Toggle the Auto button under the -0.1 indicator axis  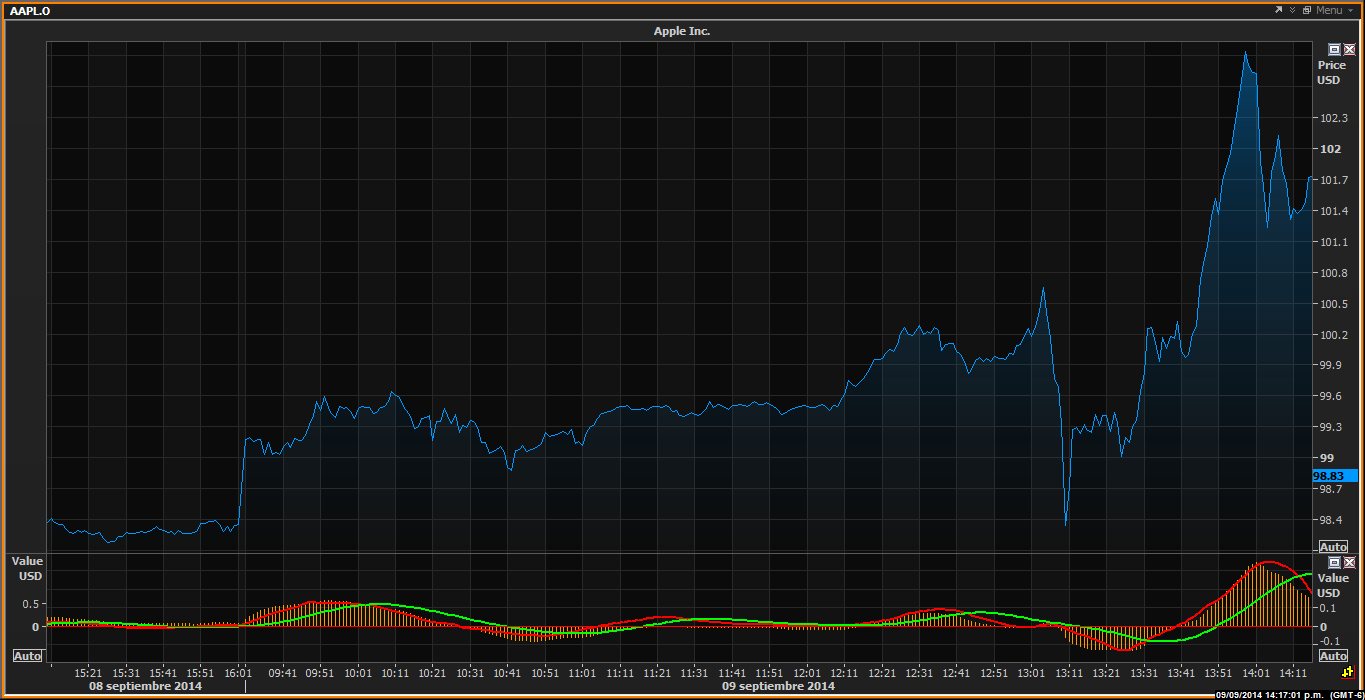1333,656
